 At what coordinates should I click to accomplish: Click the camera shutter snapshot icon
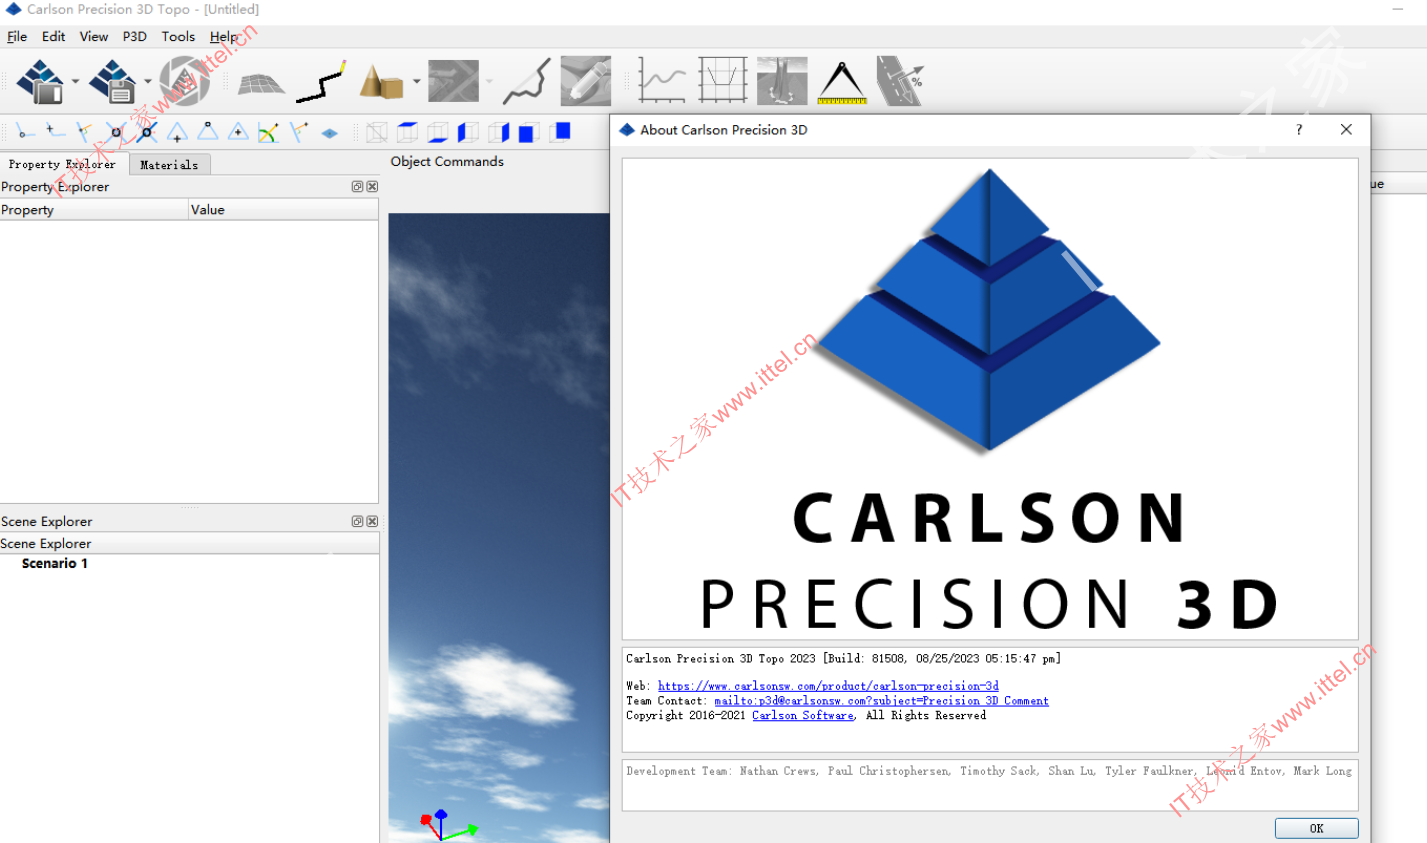click(185, 81)
